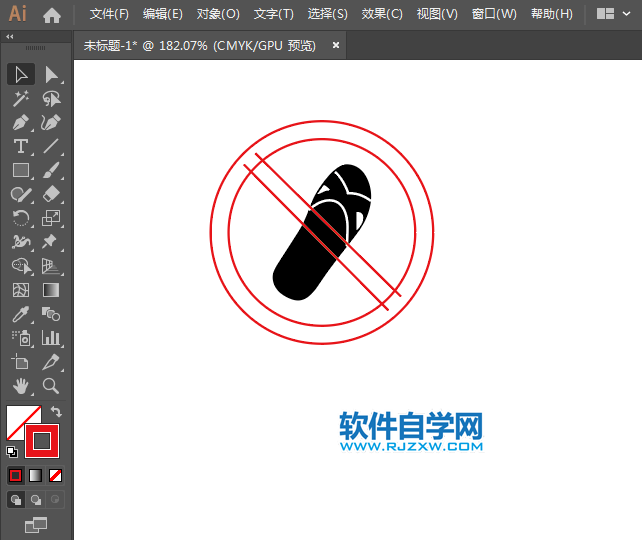The image size is (642, 540).
Task: Choose the Magic Wand tool
Action: click(21, 99)
